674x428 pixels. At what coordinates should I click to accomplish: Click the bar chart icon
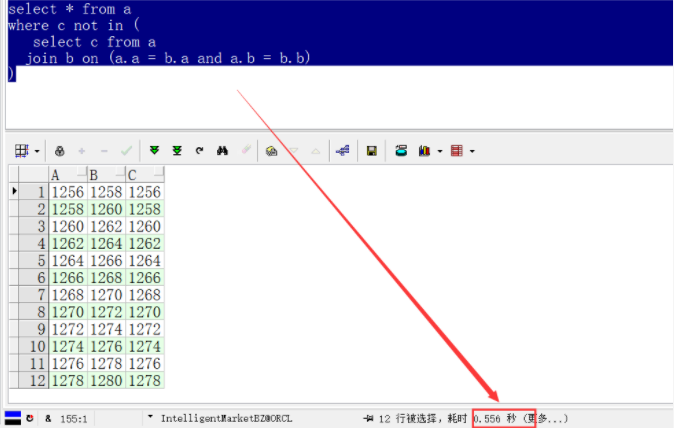pos(424,151)
